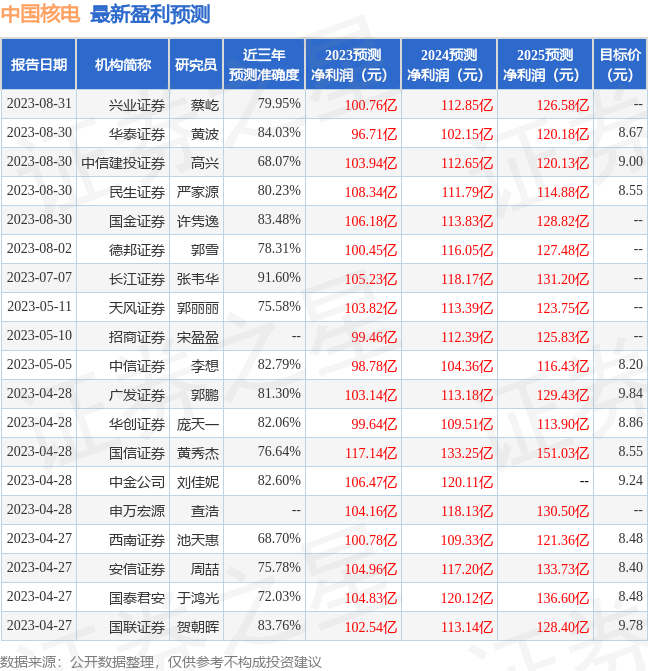
Task: Click target price 9.00
Action: click(630, 162)
